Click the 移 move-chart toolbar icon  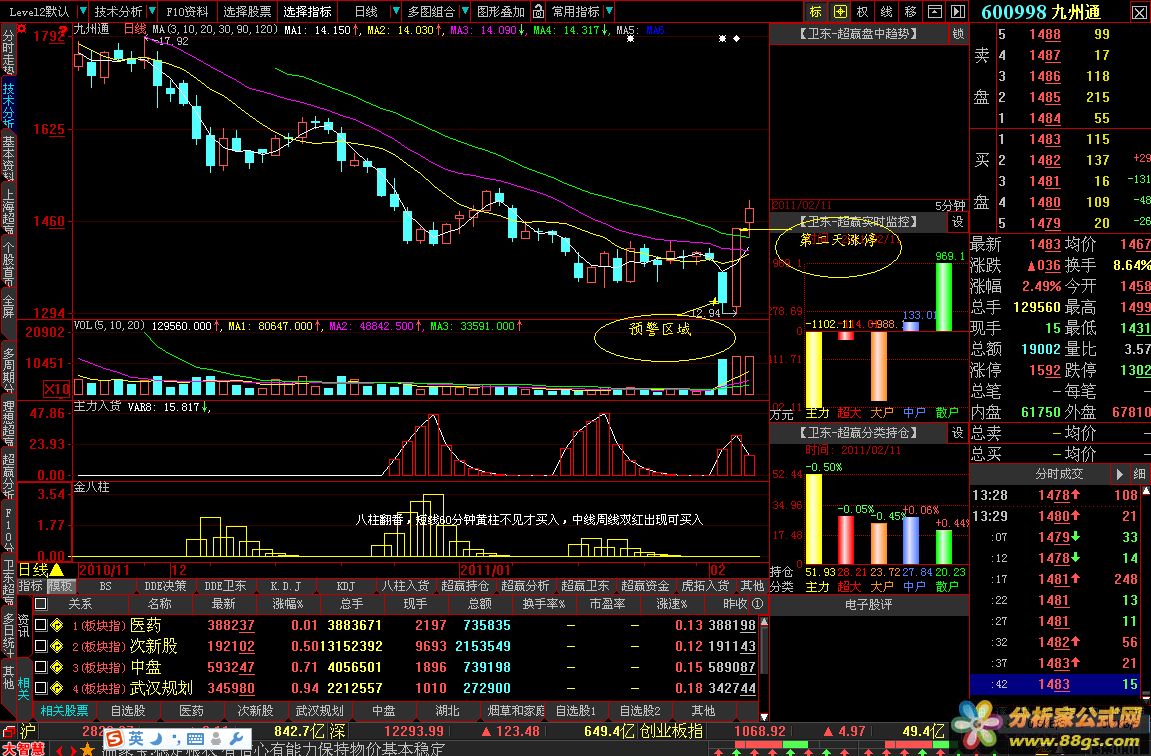911,11
